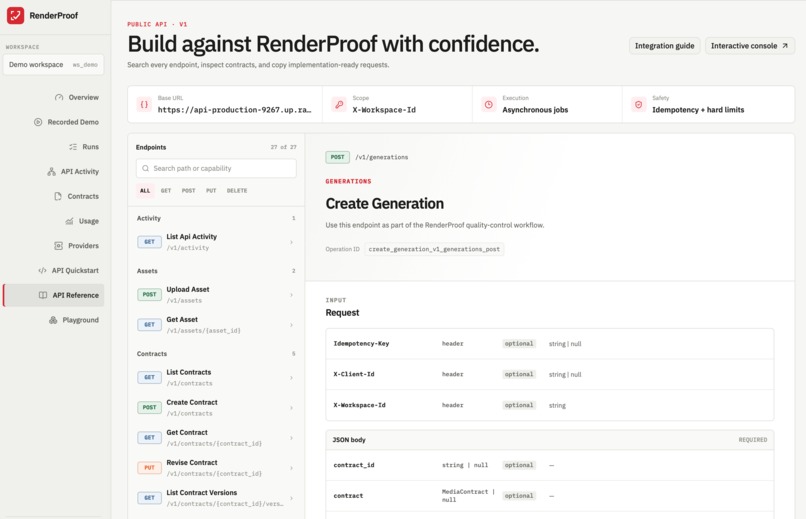806x519 pixels.
Task: Filter endpoints by DELETE method
Action: click(x=237, y=191)
